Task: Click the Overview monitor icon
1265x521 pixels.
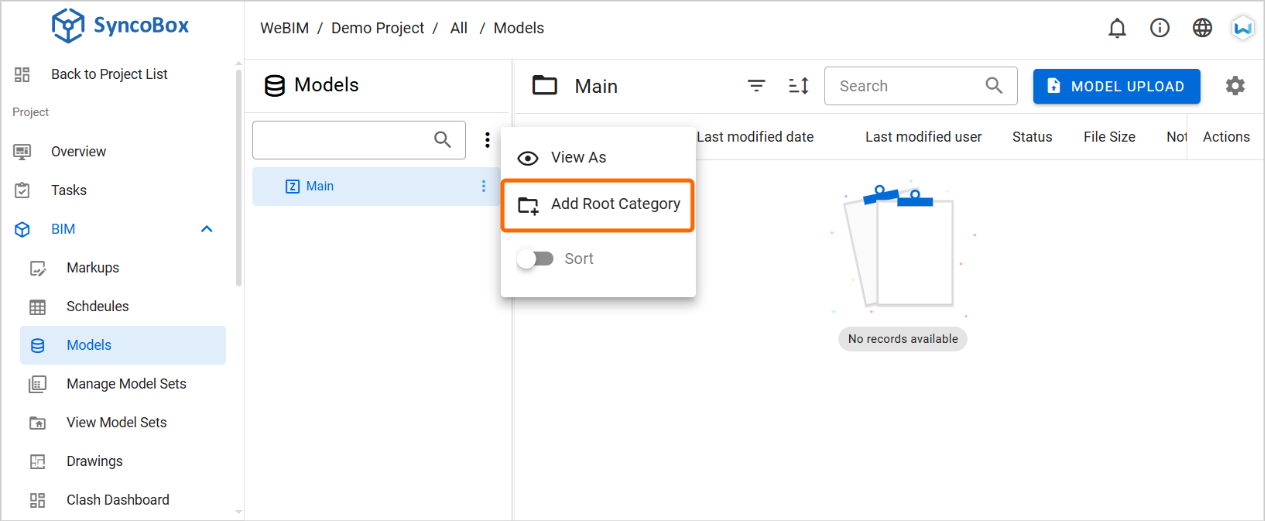Action: (22, 152)
